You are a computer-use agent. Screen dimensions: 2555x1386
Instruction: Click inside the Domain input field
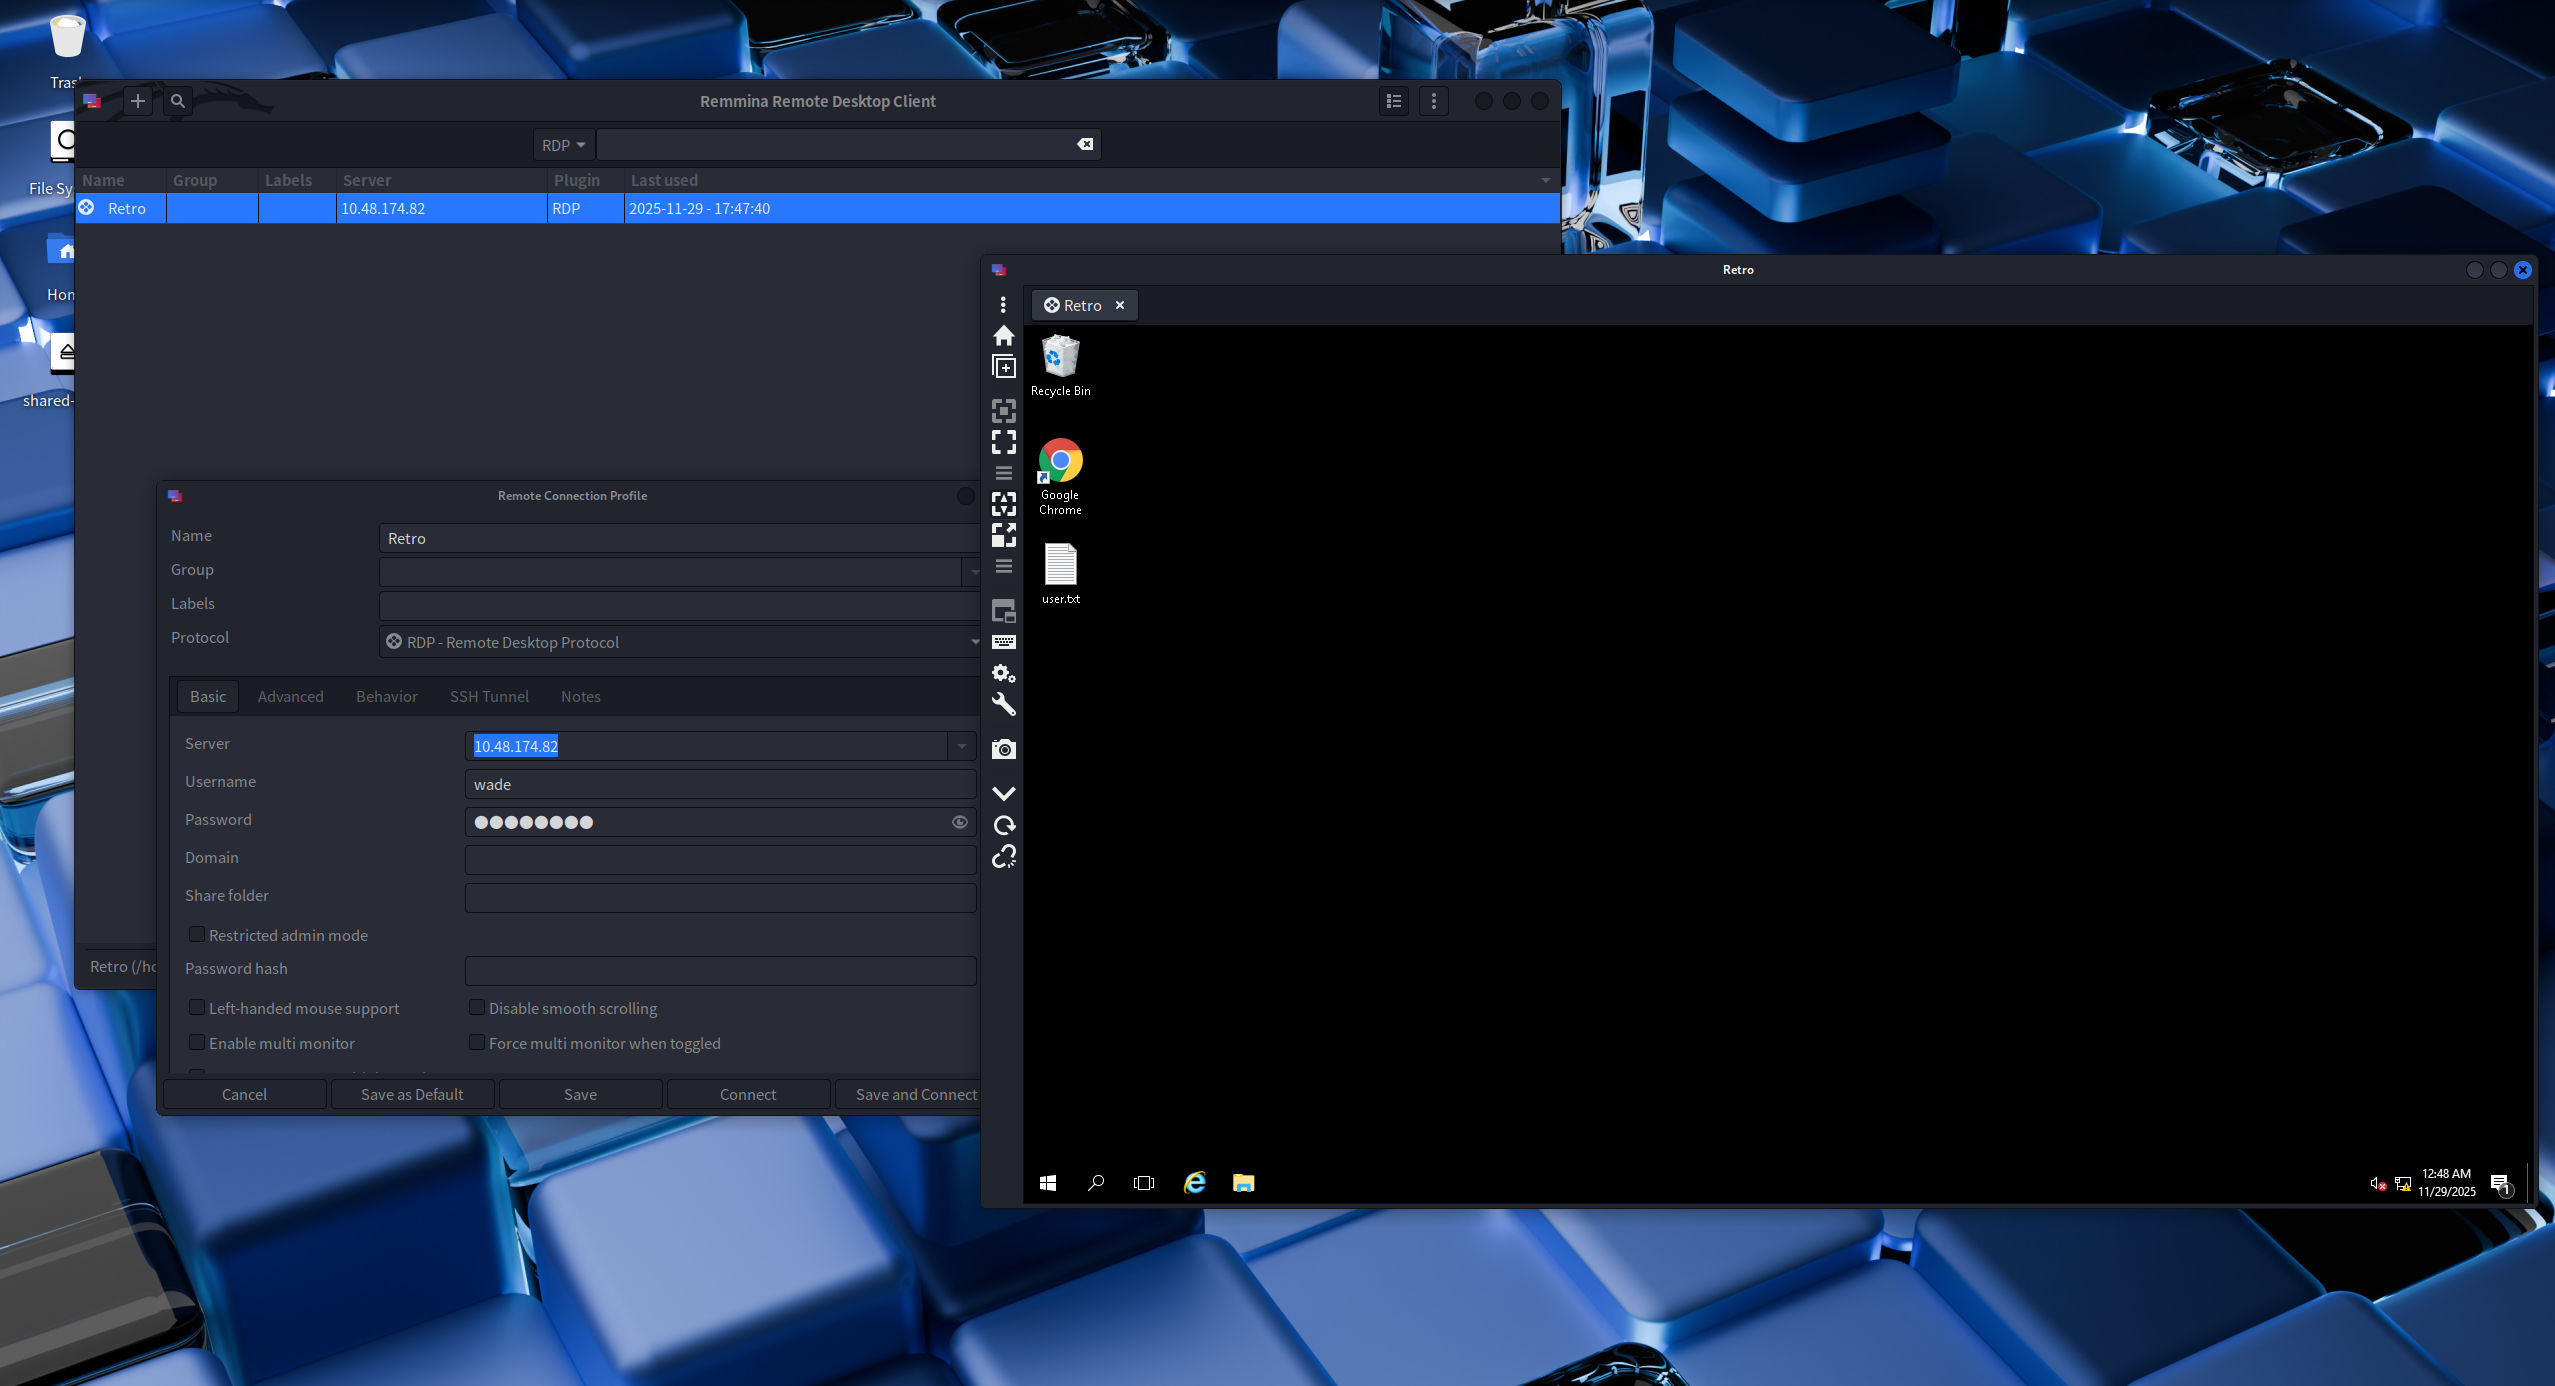pyautogui.click(x=720, y=859)
